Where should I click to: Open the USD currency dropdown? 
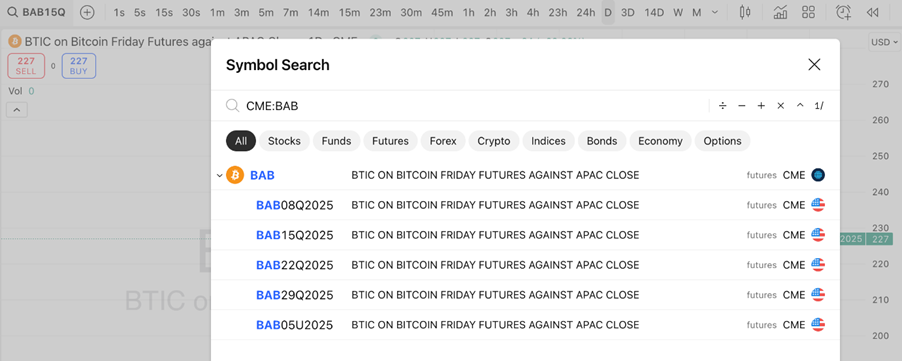click(x=884, y=42)
